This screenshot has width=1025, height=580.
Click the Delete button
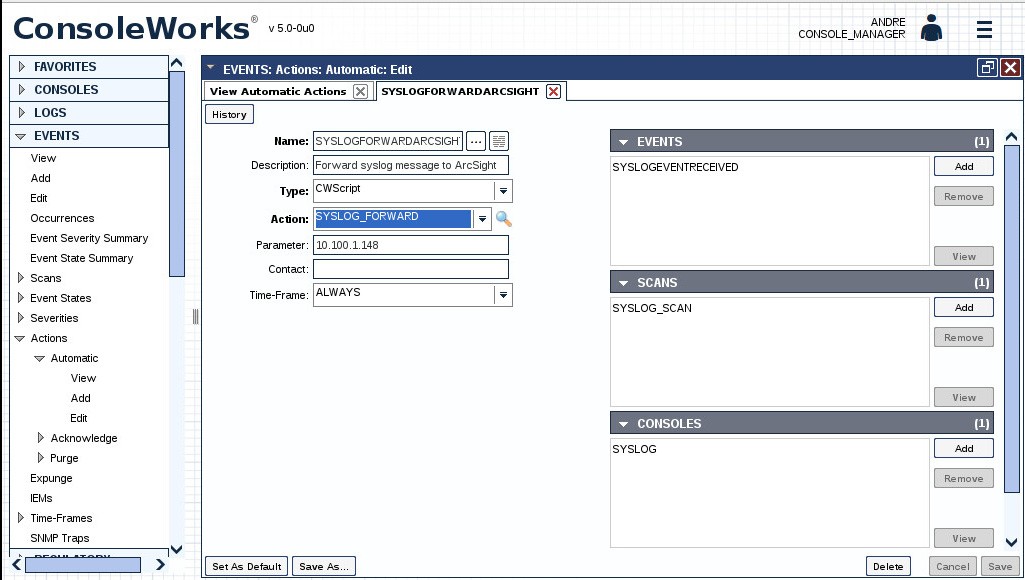point(888,566)
